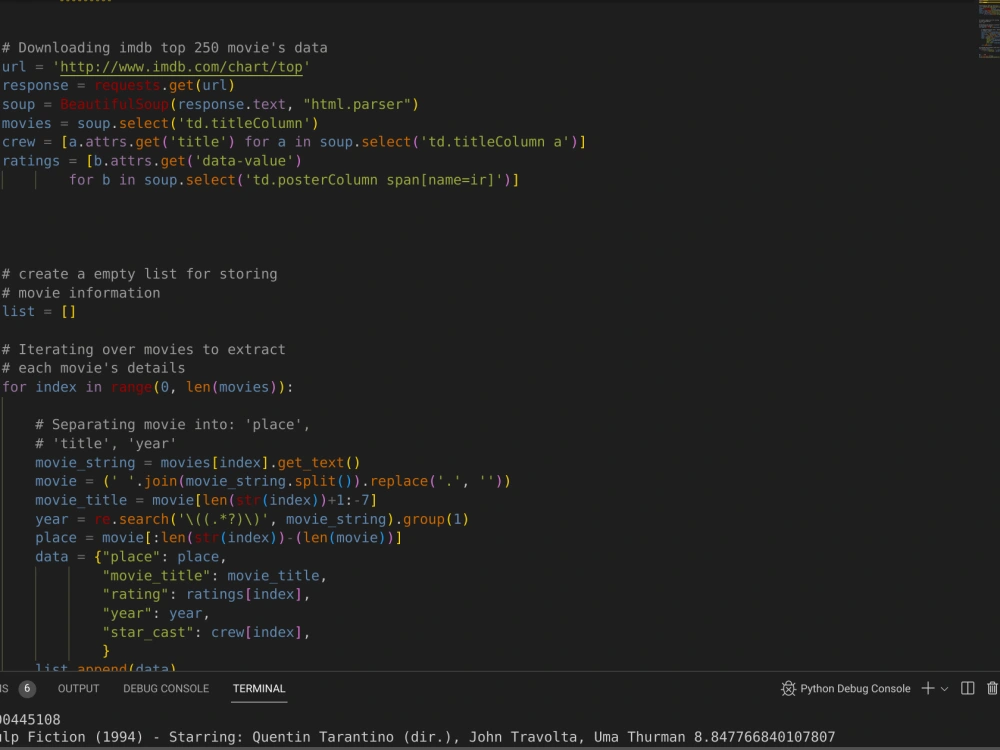Create a new terminal with plus icon
Image resolution: width=1000 pixels, height=750 pixels.
(x=928, y=688)
